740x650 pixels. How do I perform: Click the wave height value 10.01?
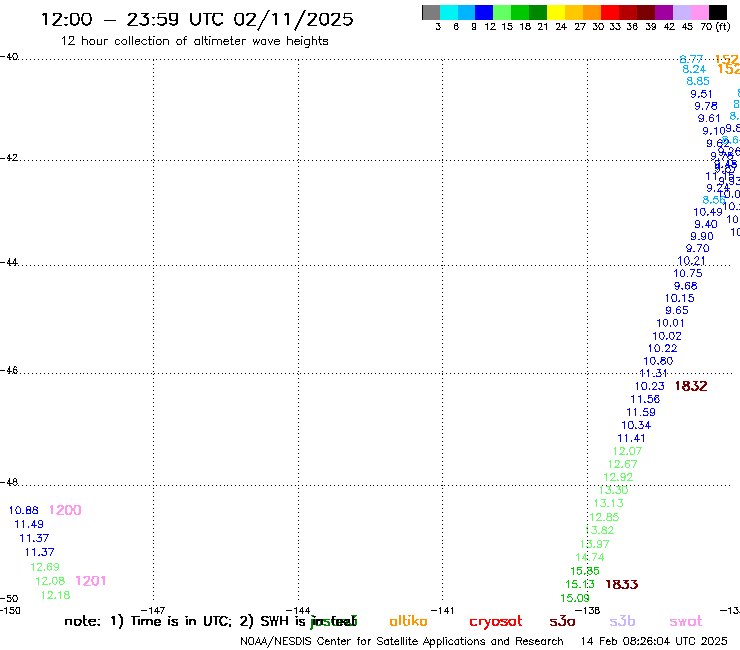point(671,323)
